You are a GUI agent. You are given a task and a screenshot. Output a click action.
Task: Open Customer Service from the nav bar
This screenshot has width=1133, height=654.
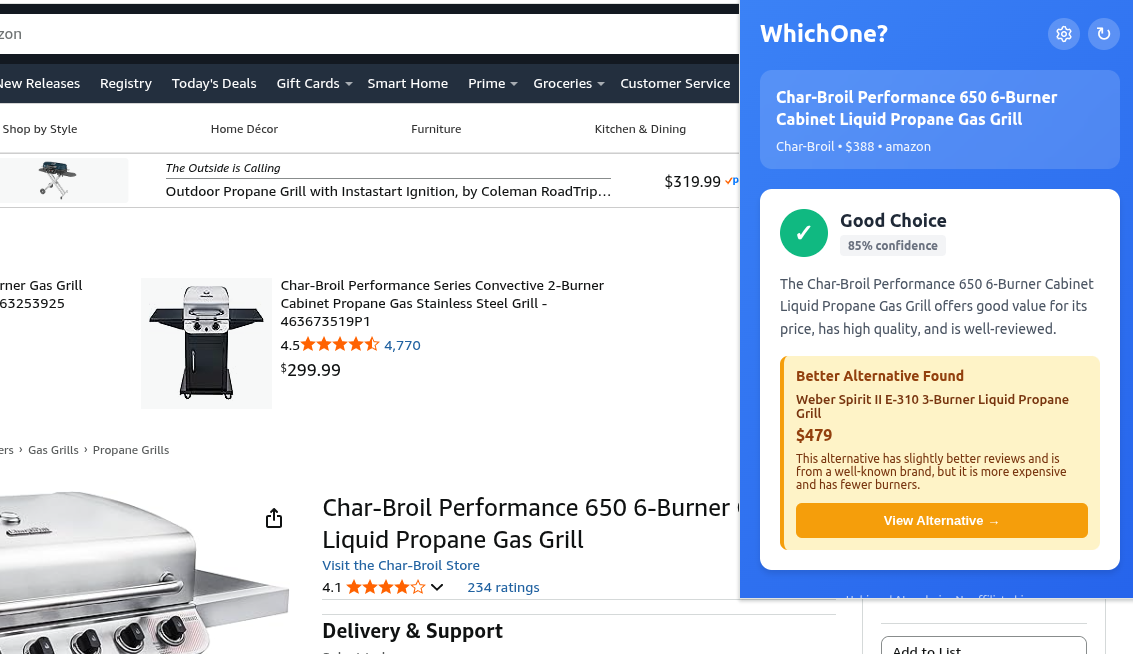pyautogui.click(x=675, y=83)
